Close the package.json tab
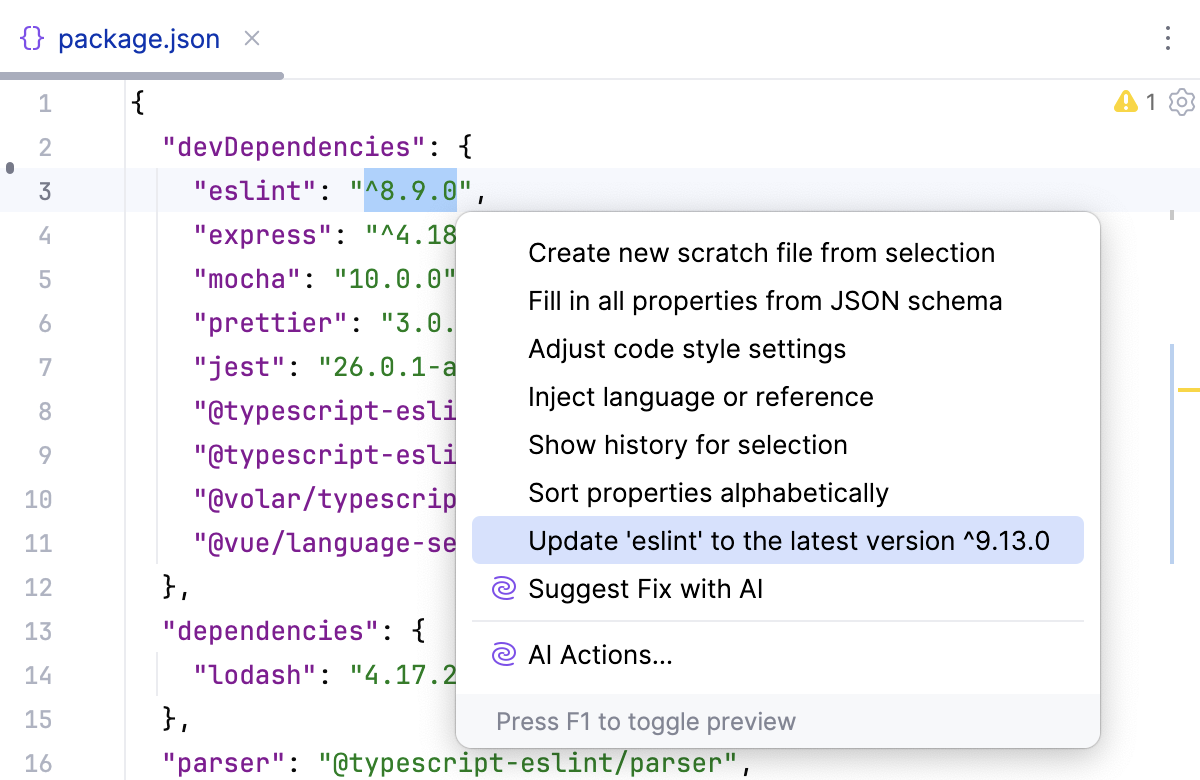Viewport: 1200px width, 780px height. (x=251, y=38)
